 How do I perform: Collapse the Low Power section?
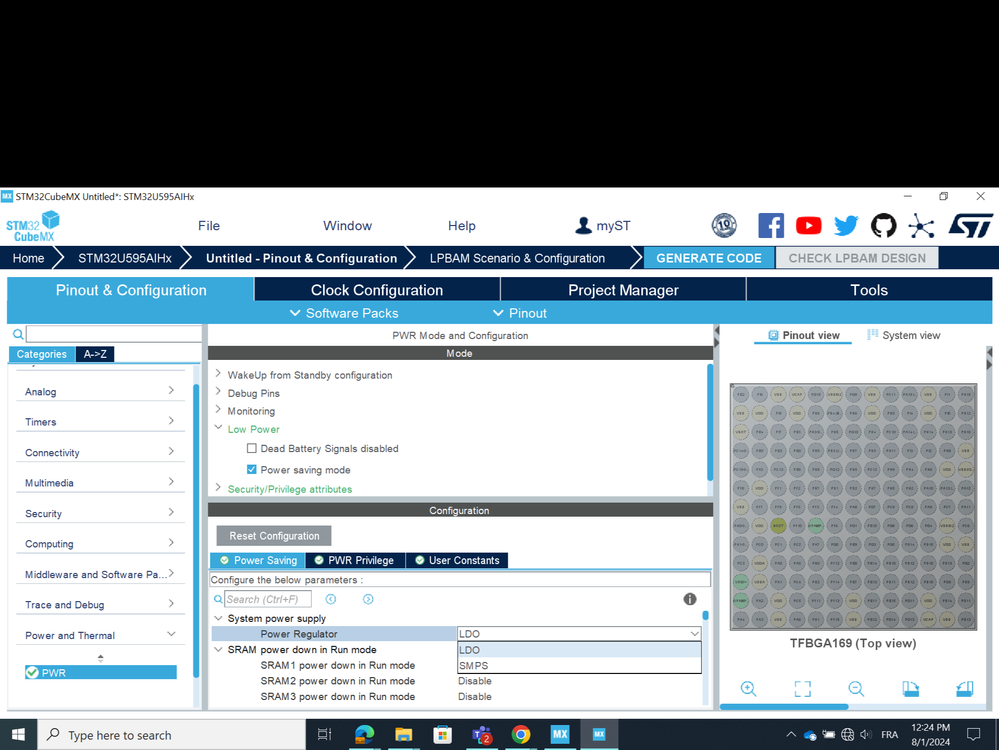[x=219, y=429]
